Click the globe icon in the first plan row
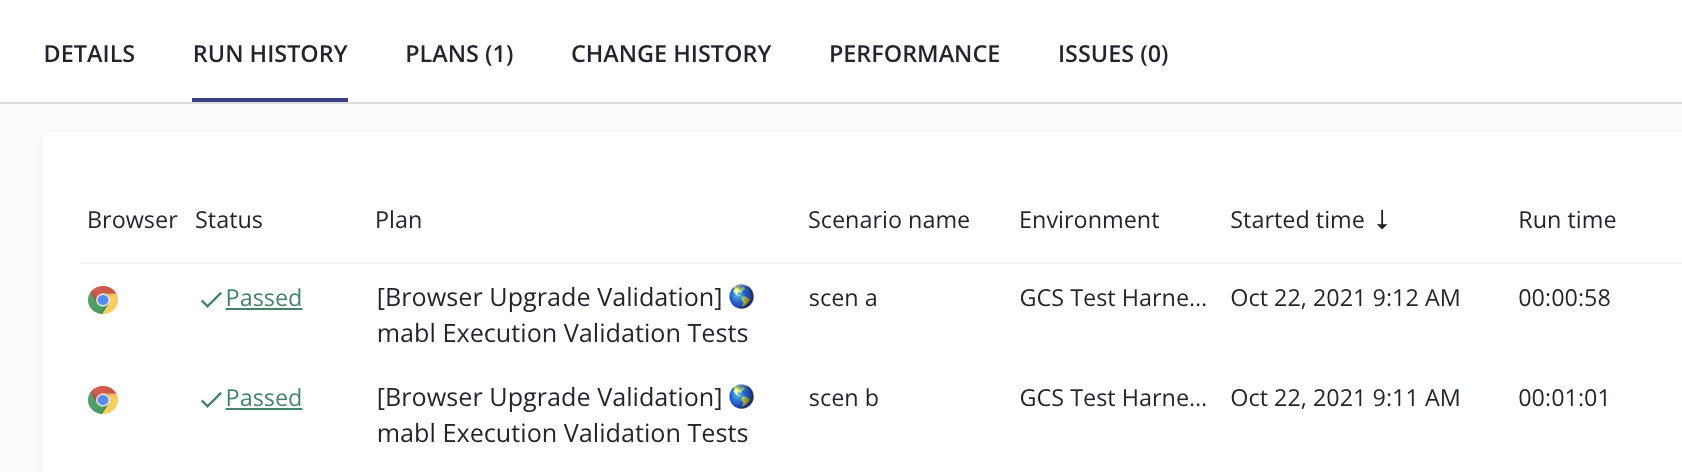The width and height of the screenshot is (1682, 472). click(741, 297)
